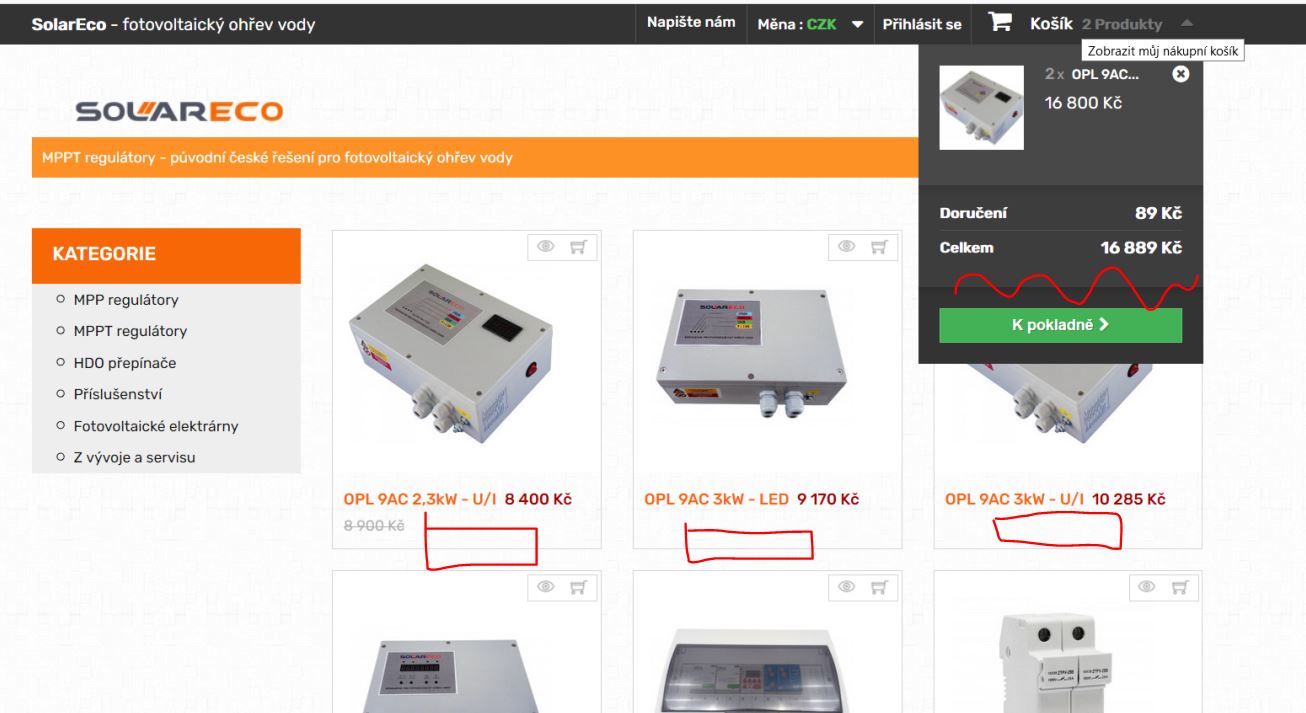Add OPL 9AC 2,3kW - U/I to cart icon
This screenshot has width=1306, height=713.
pos(578,247)
